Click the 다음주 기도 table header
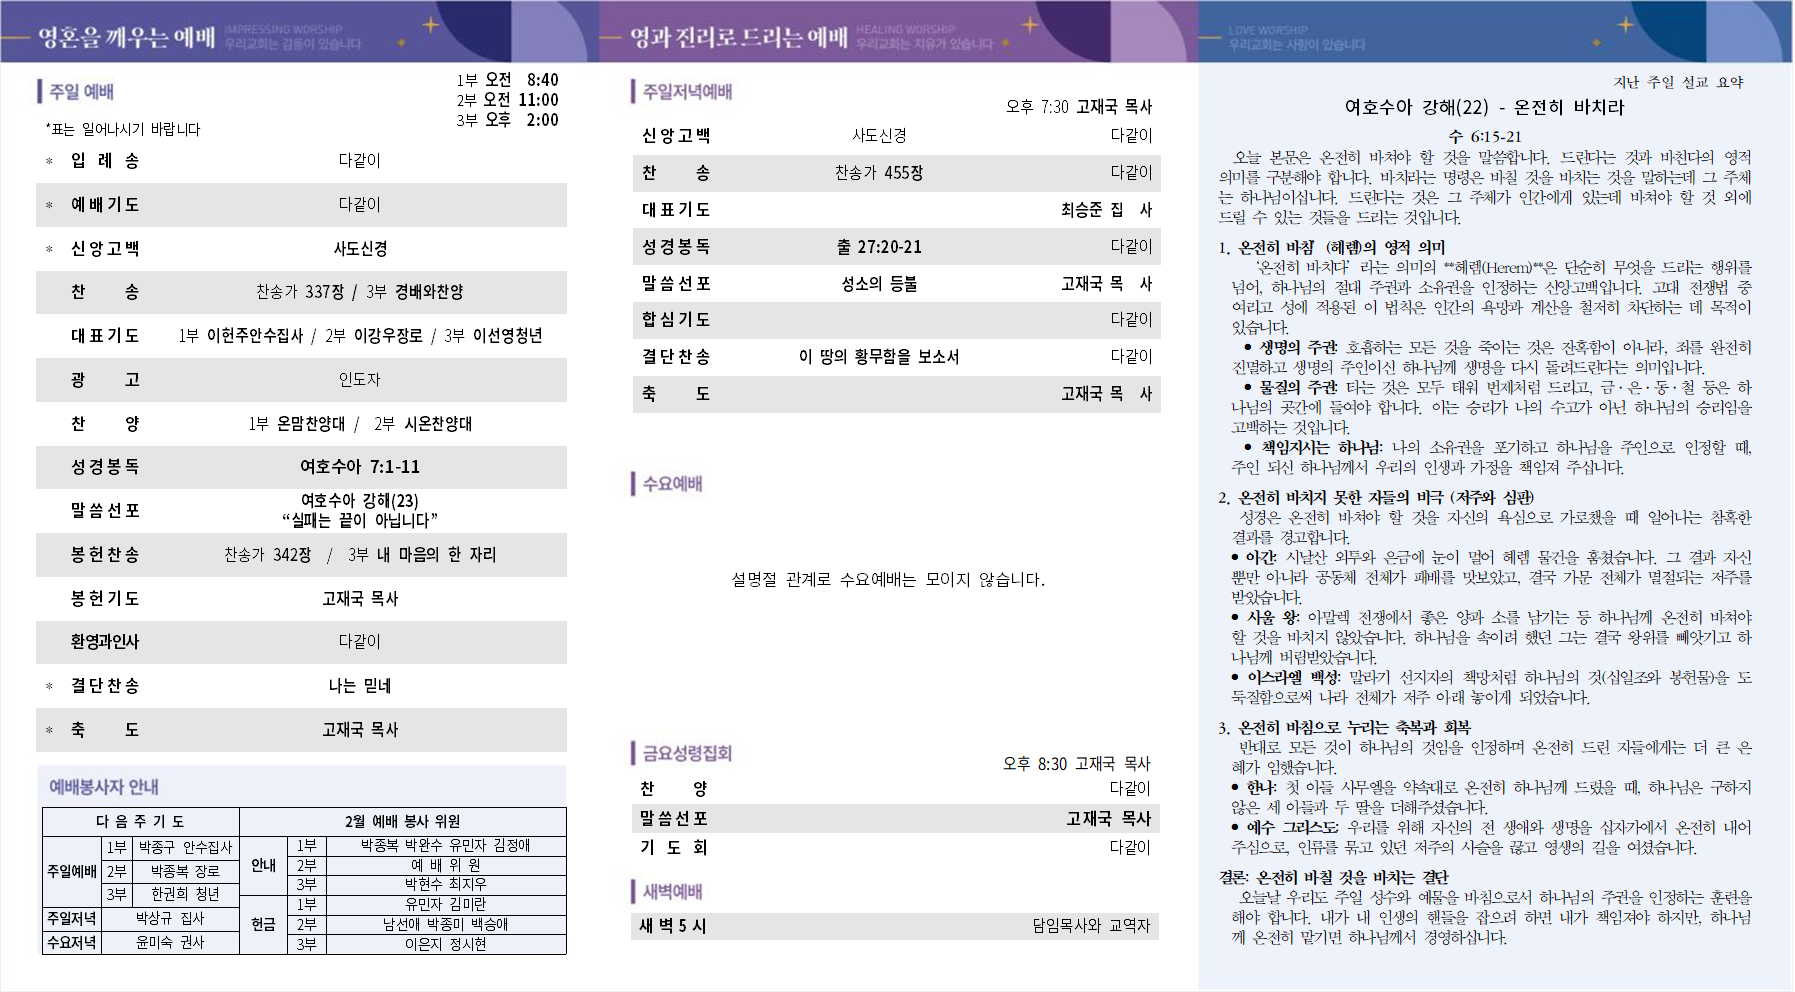Viewport: 1795px width, 992px height. pyautogui.click(x=140, y=821)
